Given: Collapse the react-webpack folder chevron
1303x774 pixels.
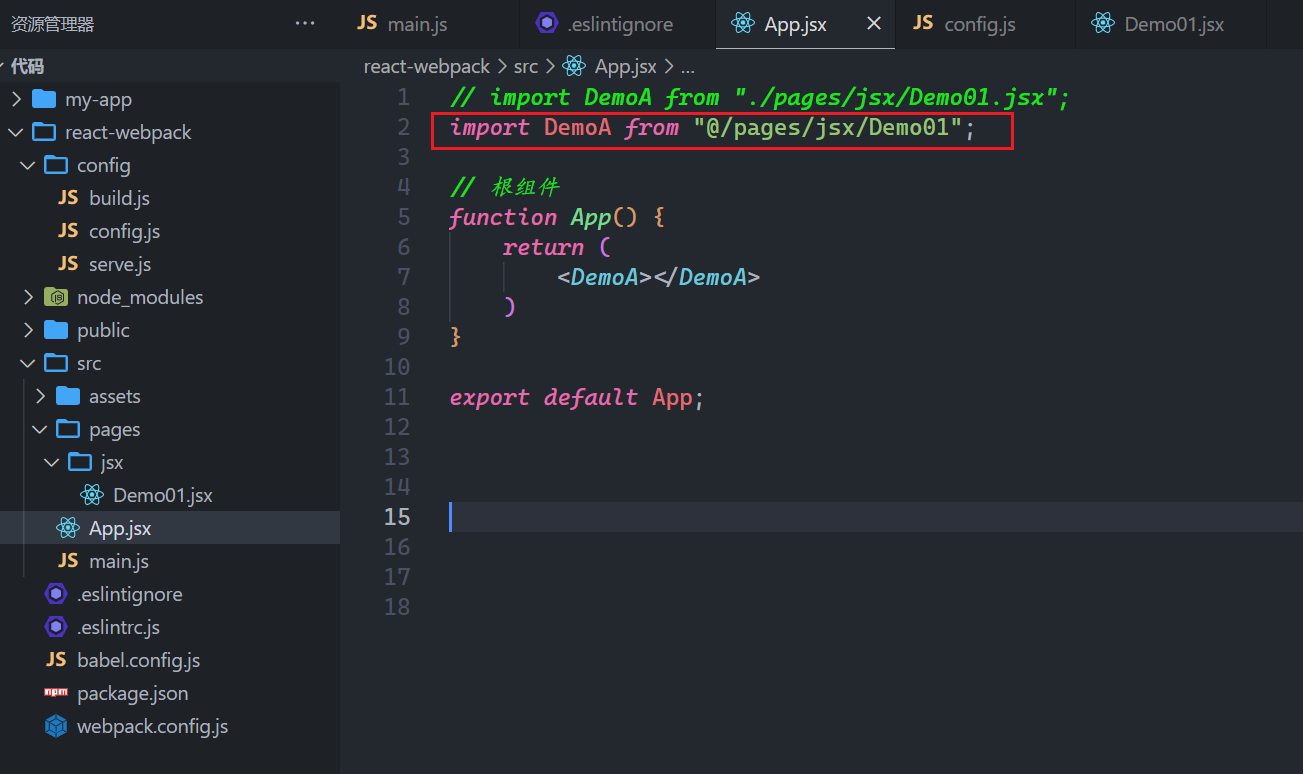Looking at the screenshot, I should [16, 132].
